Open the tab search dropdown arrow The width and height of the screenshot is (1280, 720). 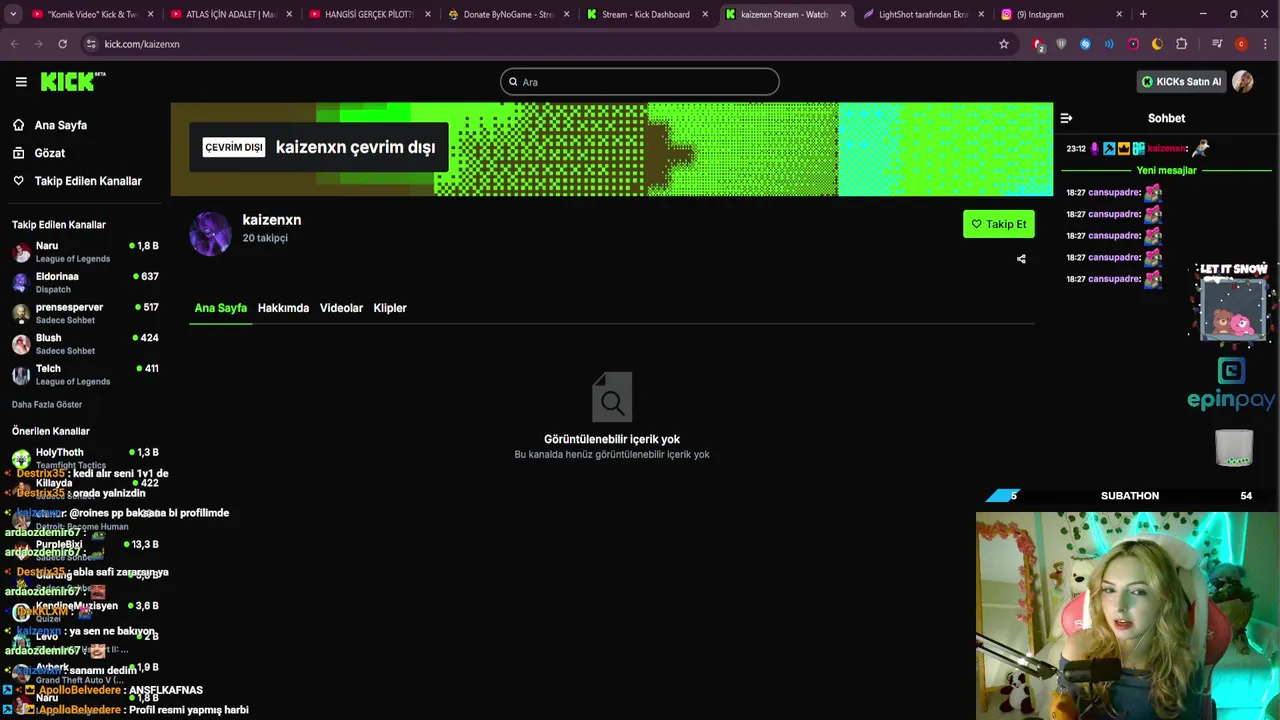(13, 14)
